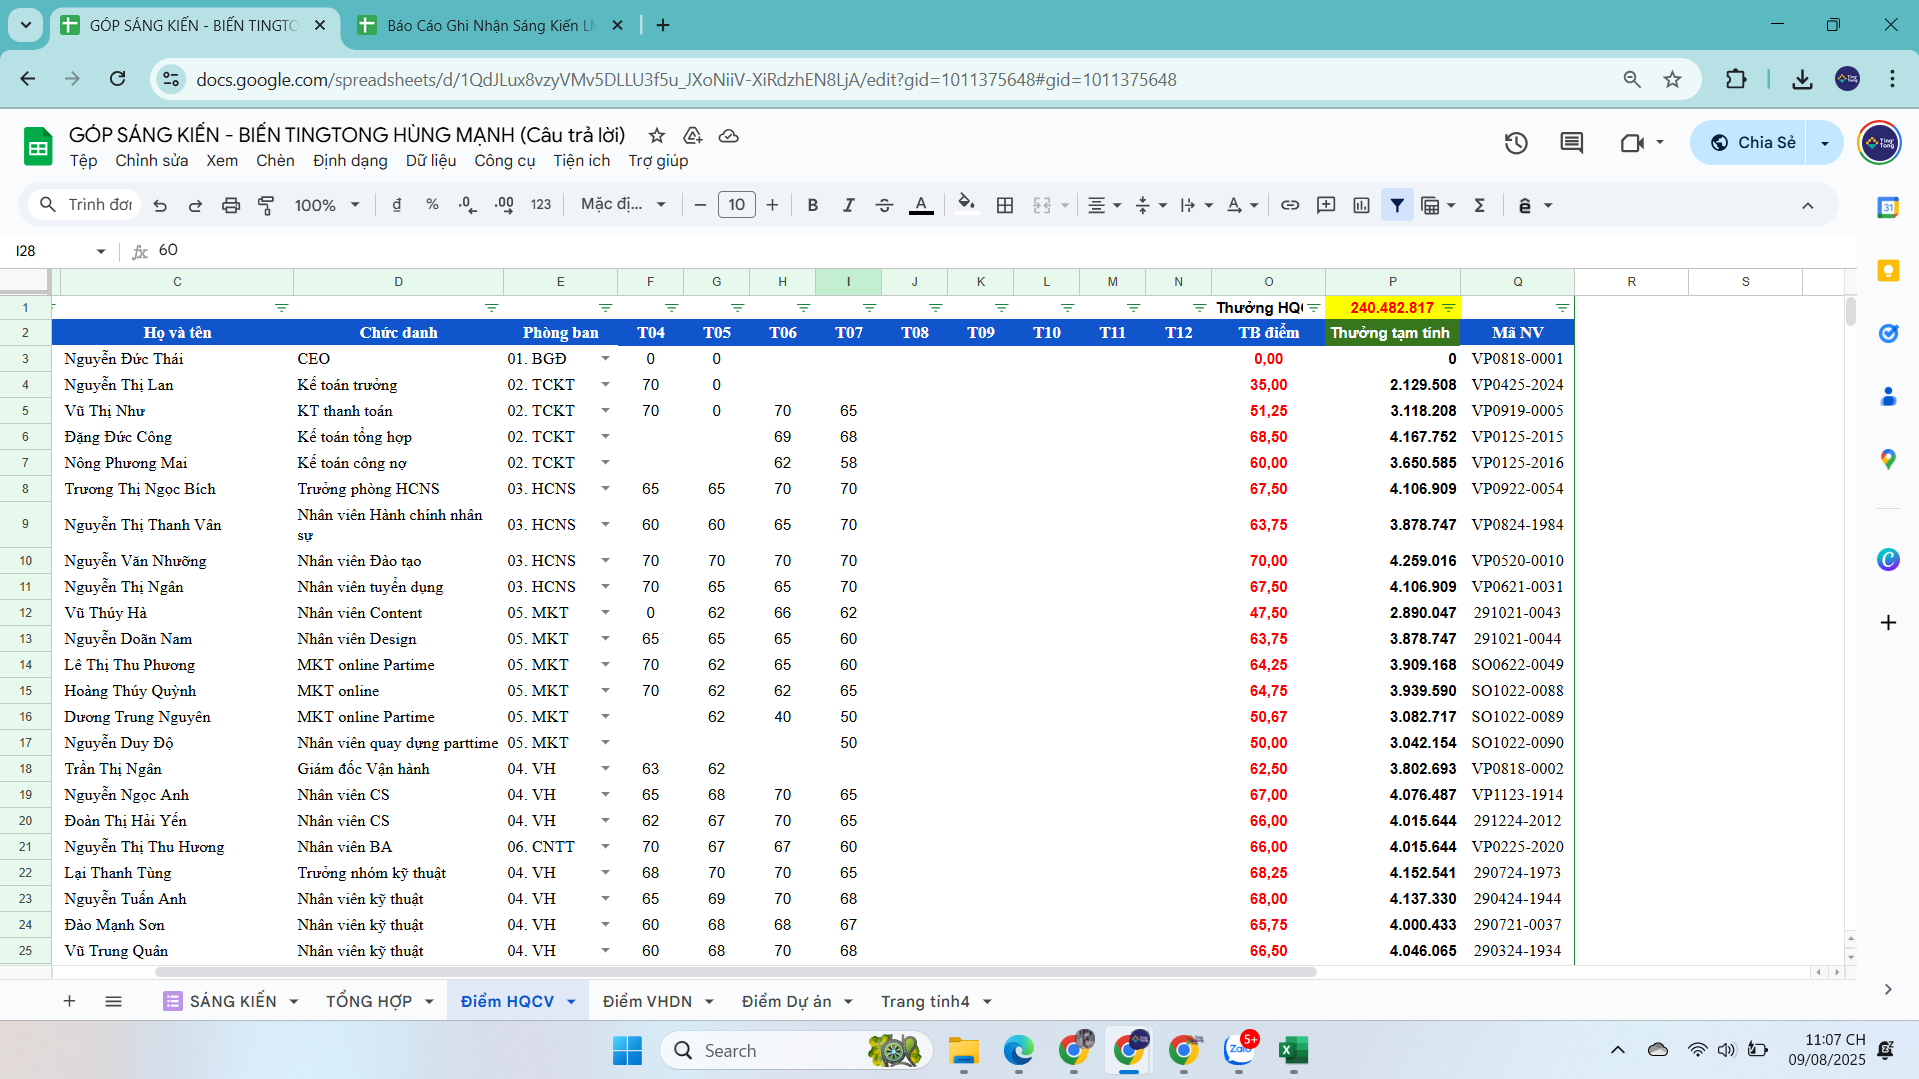Open the borders tool

pyautogui.click(x=1005, y=205)
